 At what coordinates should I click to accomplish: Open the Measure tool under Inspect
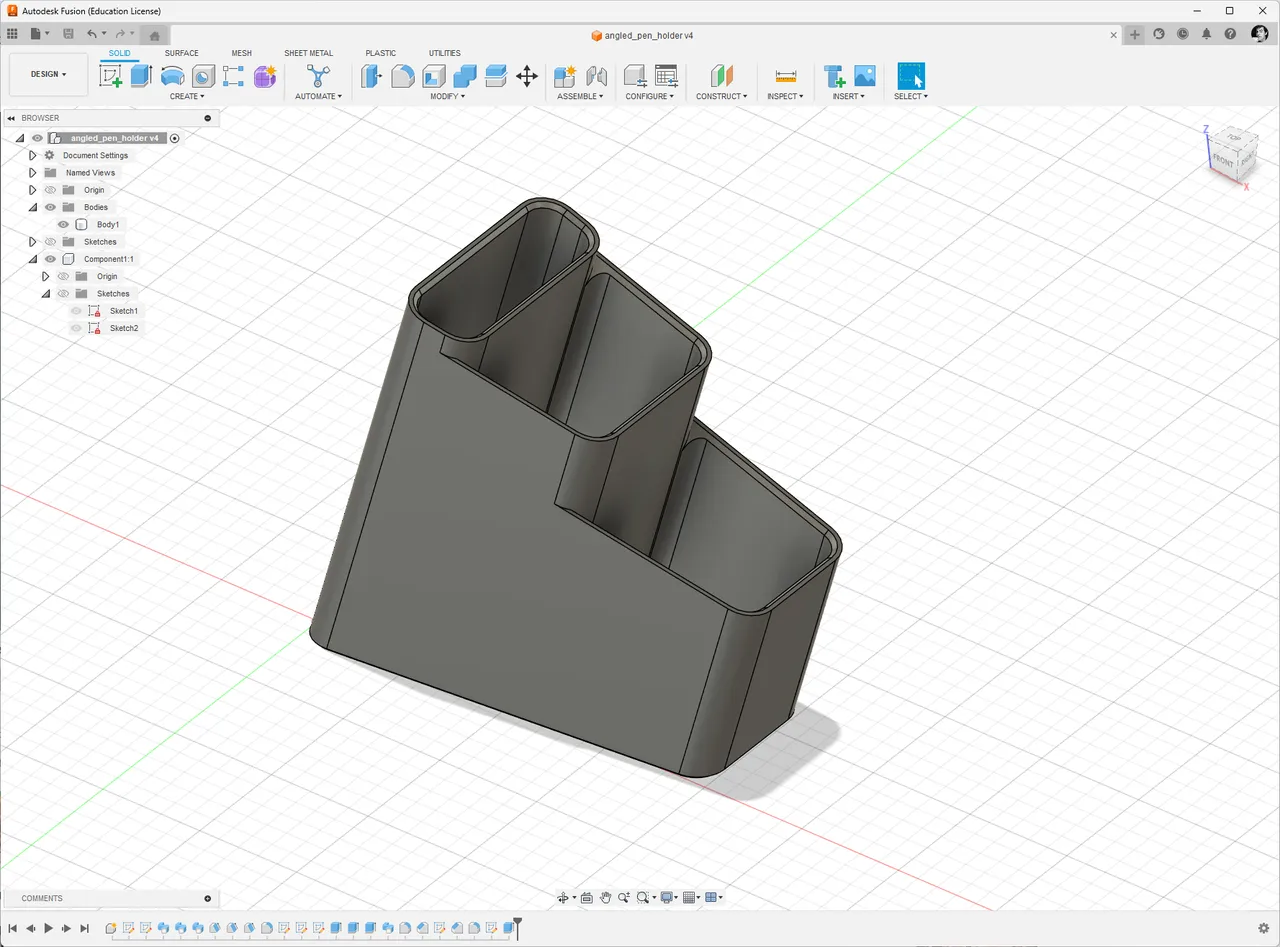786,75
